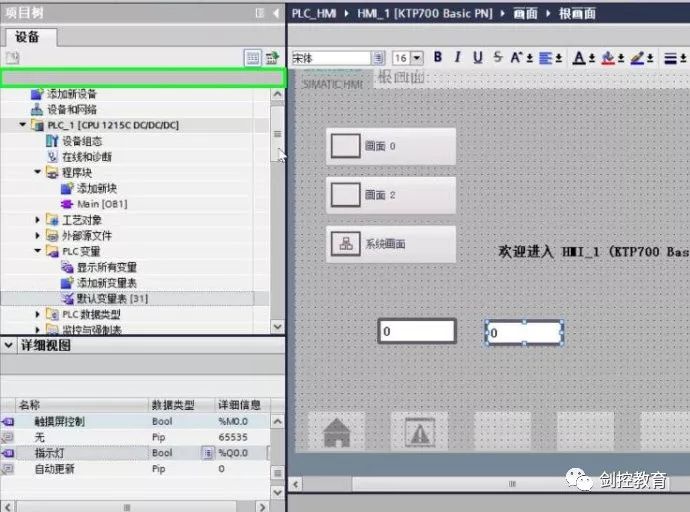Select the 指示灯 variable row

136,453
